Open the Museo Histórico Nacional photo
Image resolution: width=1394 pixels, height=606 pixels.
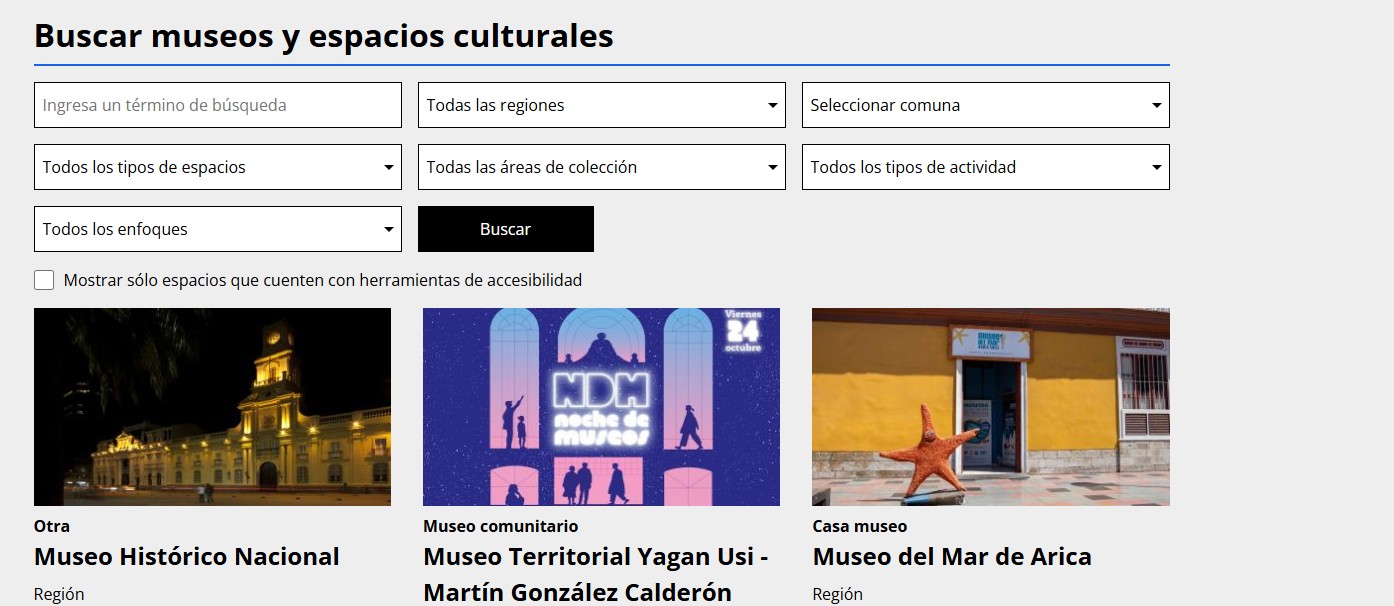click(212, 407)
